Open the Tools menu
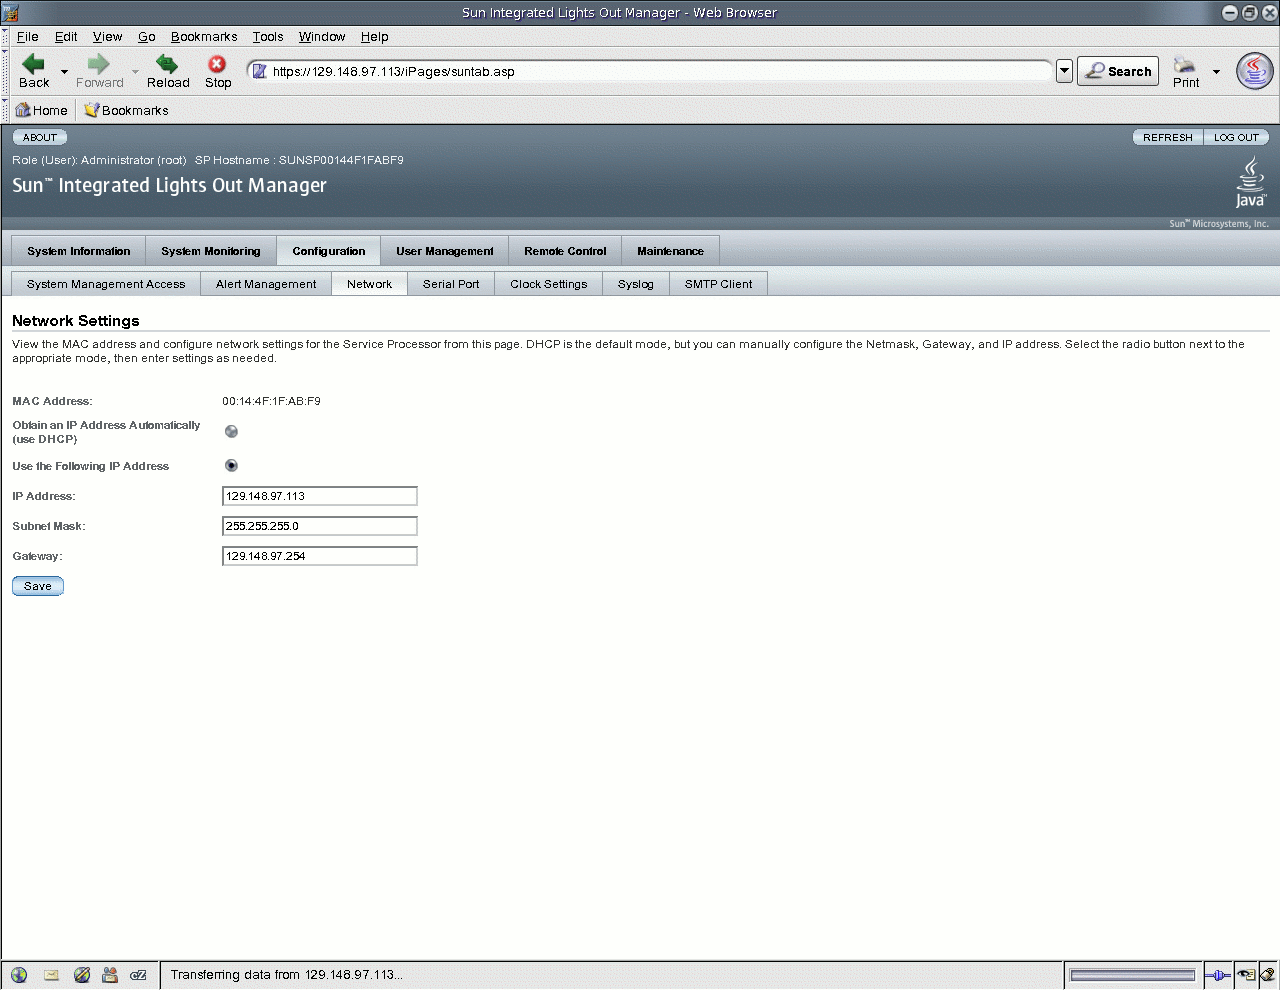This screenshot has width=1280, height=990. tap(268, 37)
